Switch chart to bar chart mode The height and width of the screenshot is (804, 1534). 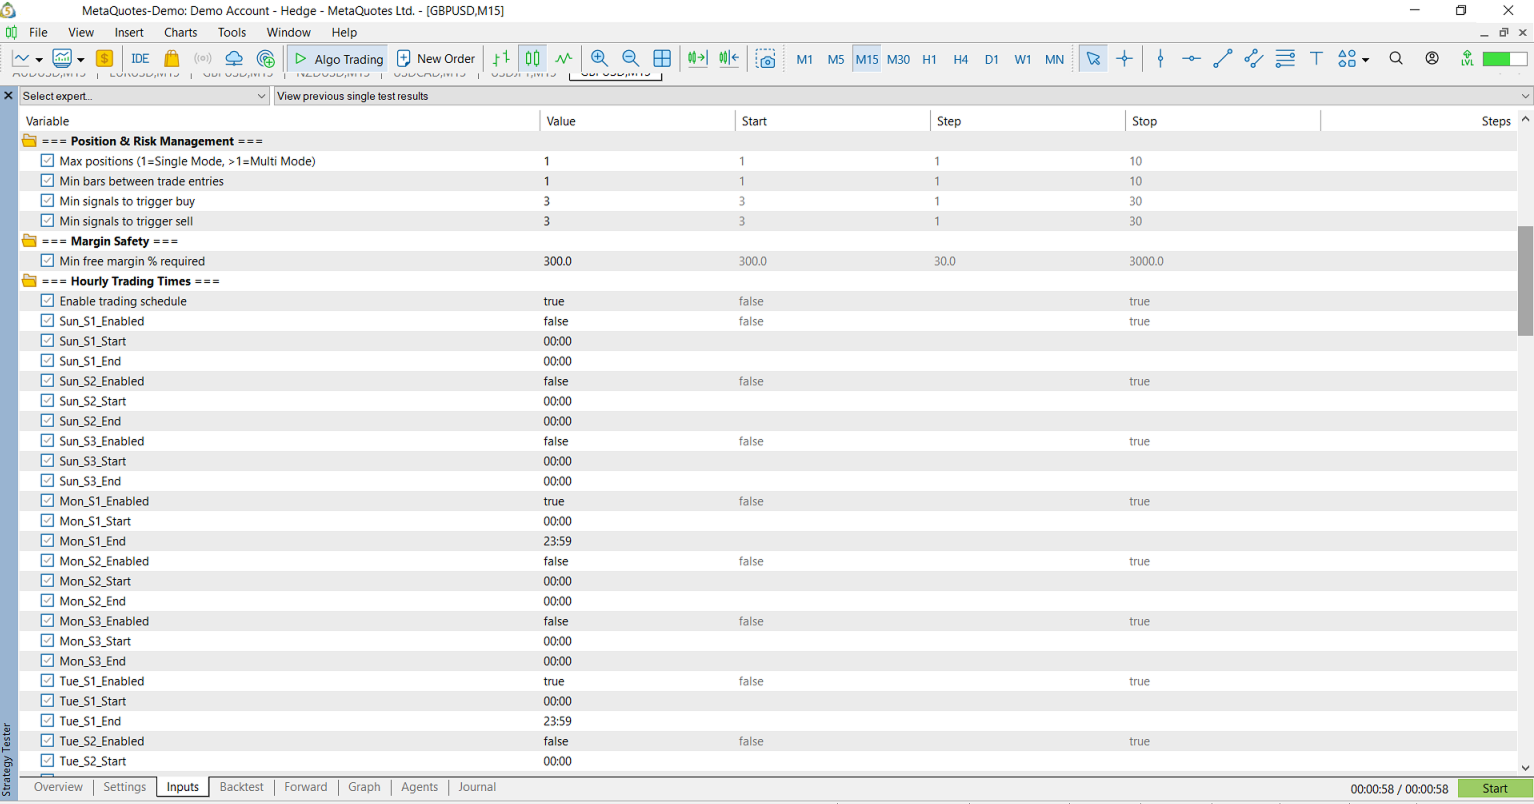(502, 59)
